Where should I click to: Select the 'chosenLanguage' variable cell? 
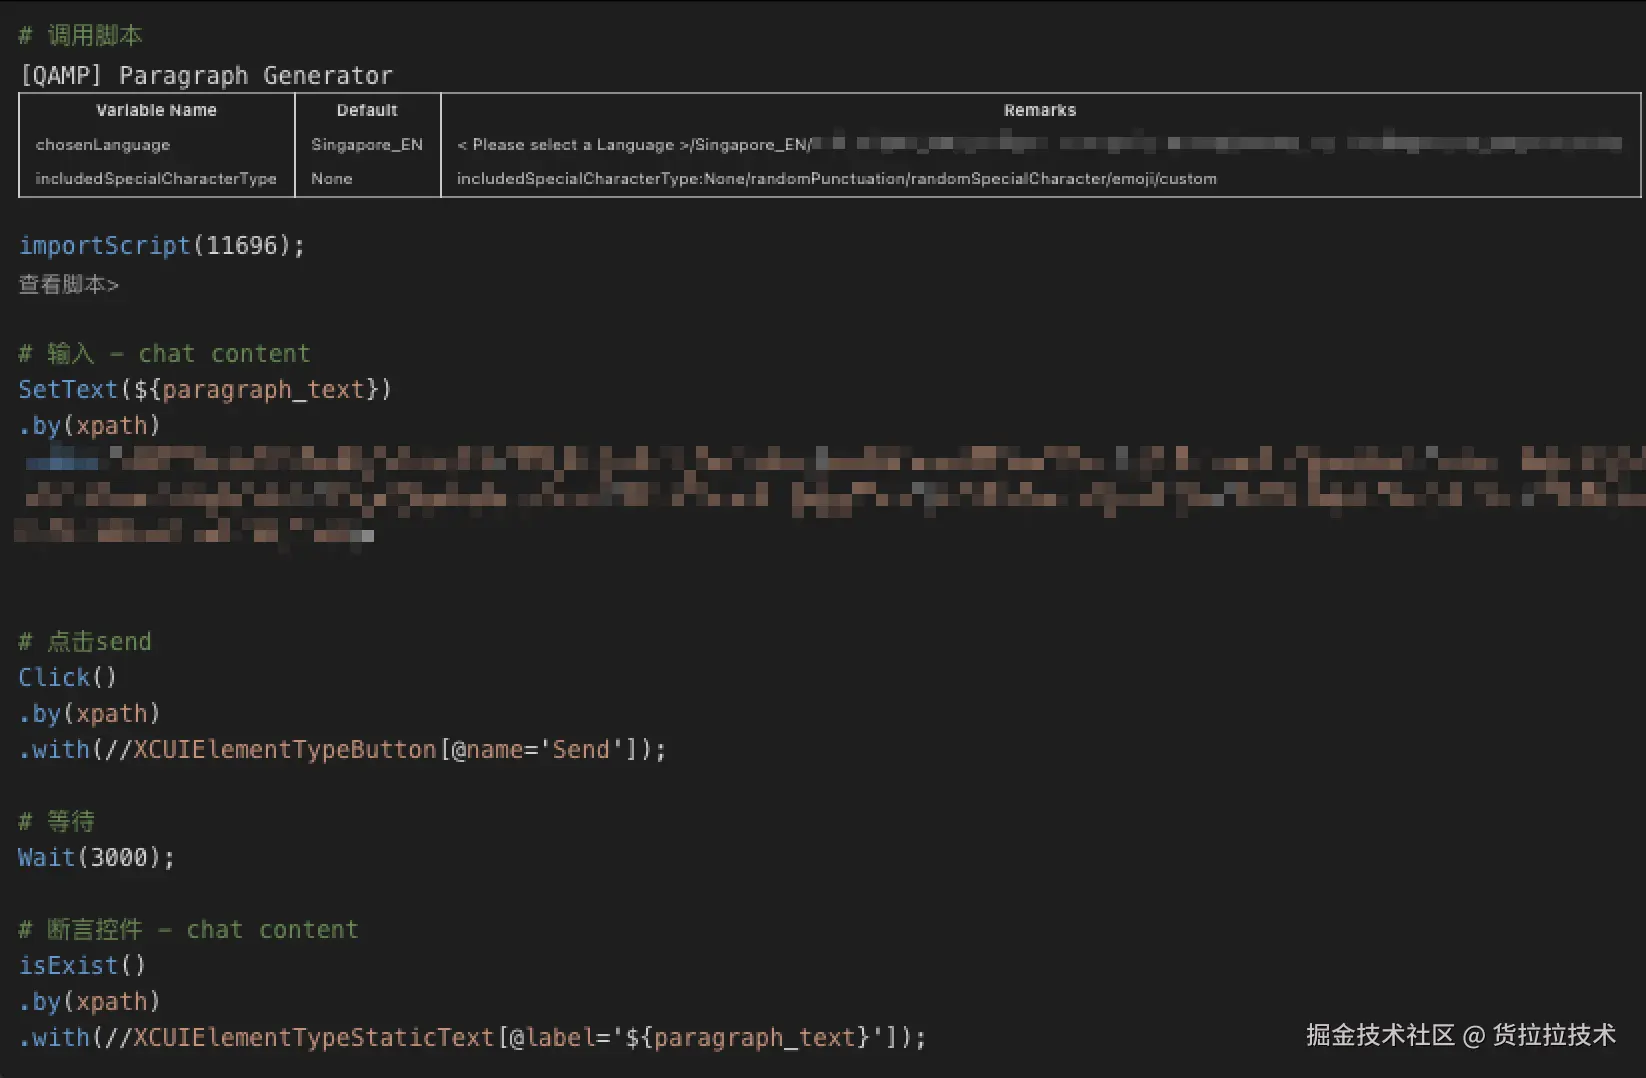click(103, 145)
